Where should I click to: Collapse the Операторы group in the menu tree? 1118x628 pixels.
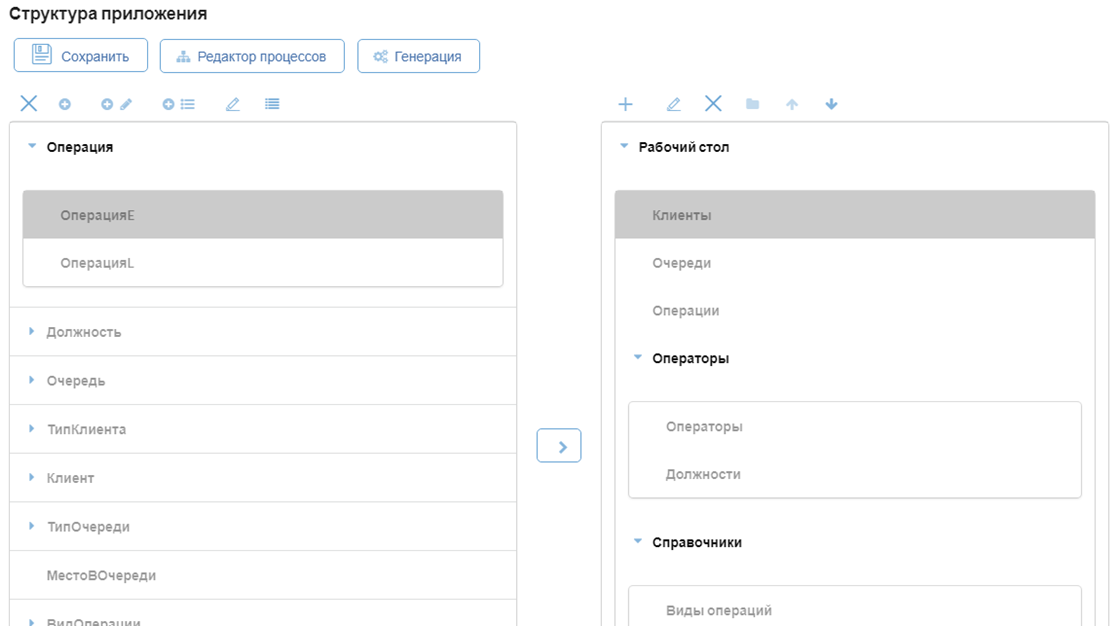tap(638, 357)
